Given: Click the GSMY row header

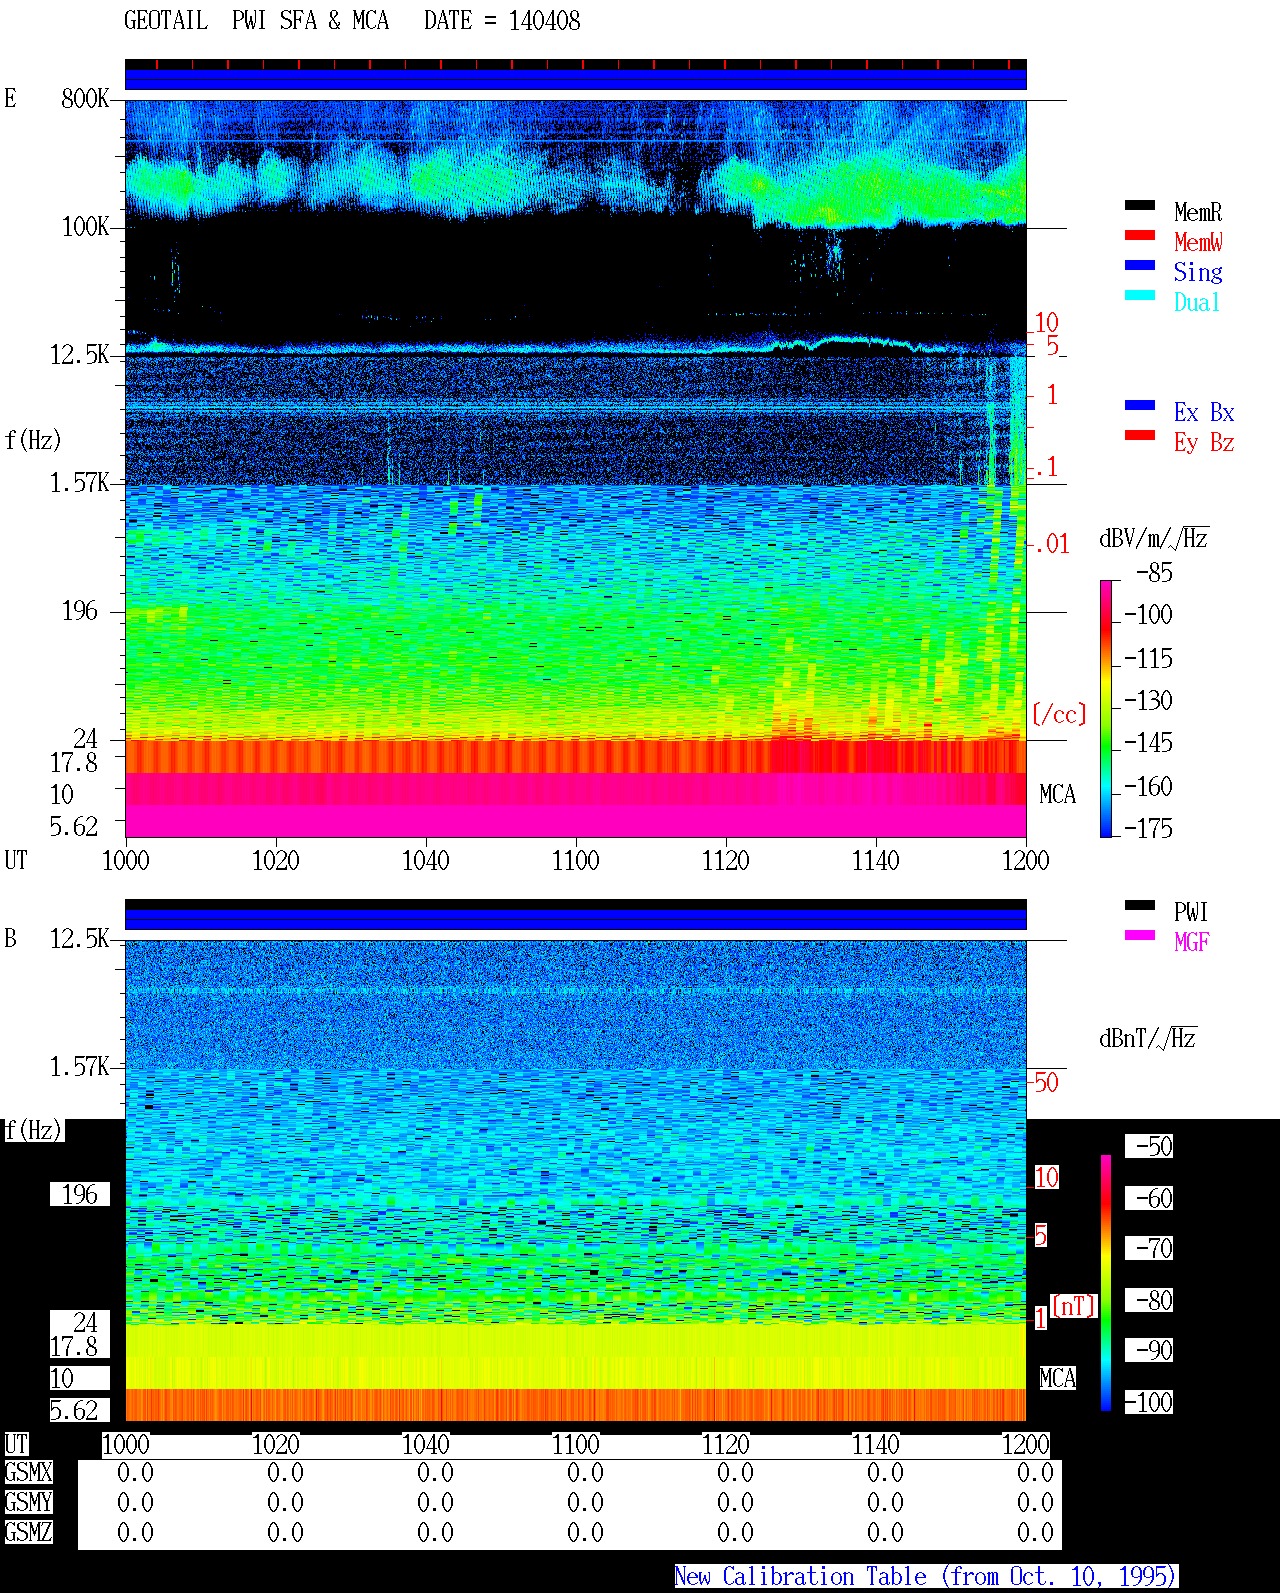Looking at the screenshot, I should [x=28, y=1503].
